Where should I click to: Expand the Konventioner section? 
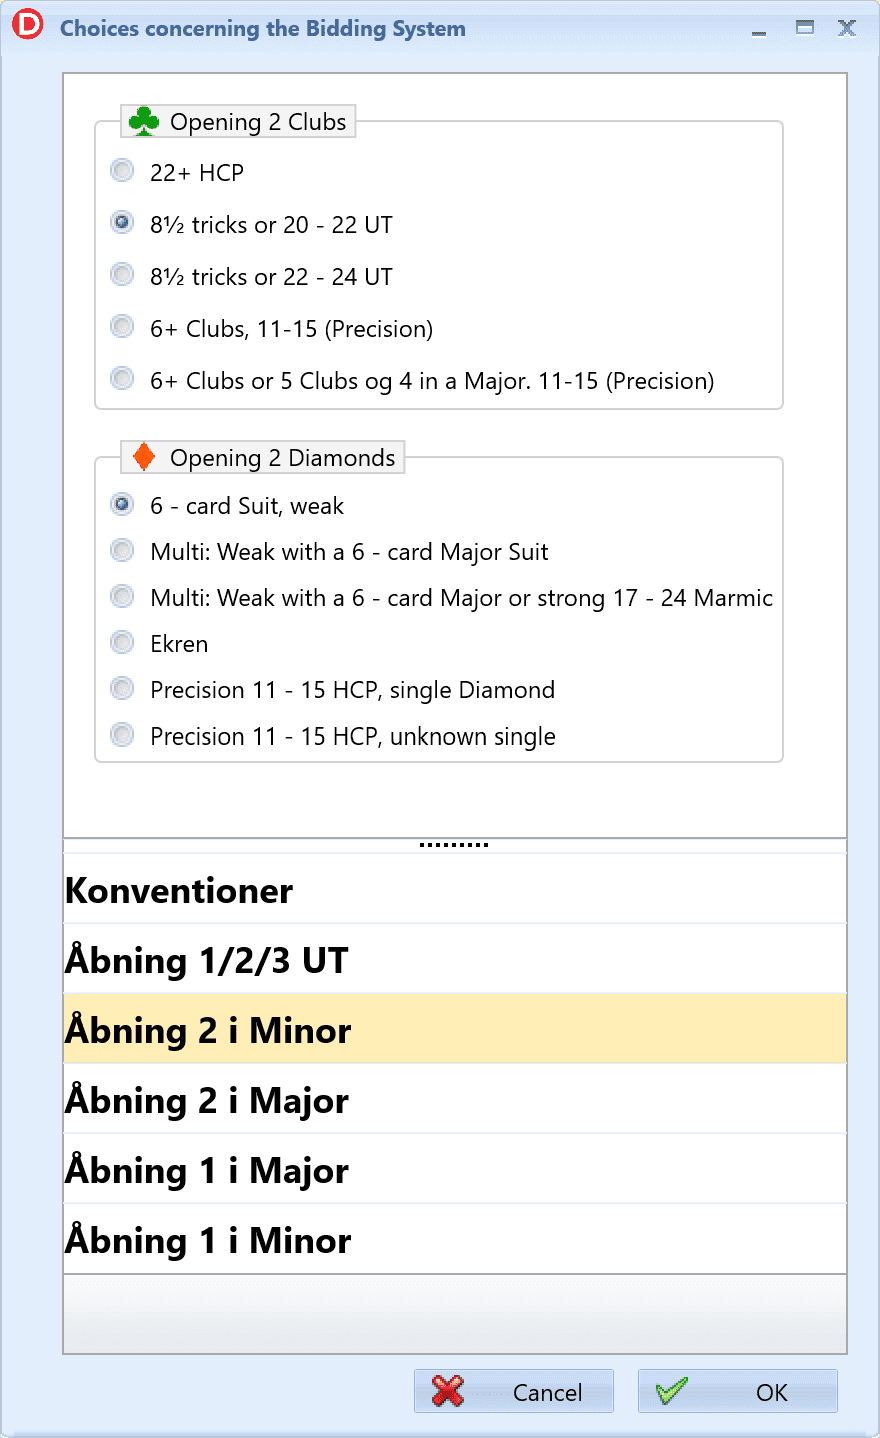(x=455, y=889)
